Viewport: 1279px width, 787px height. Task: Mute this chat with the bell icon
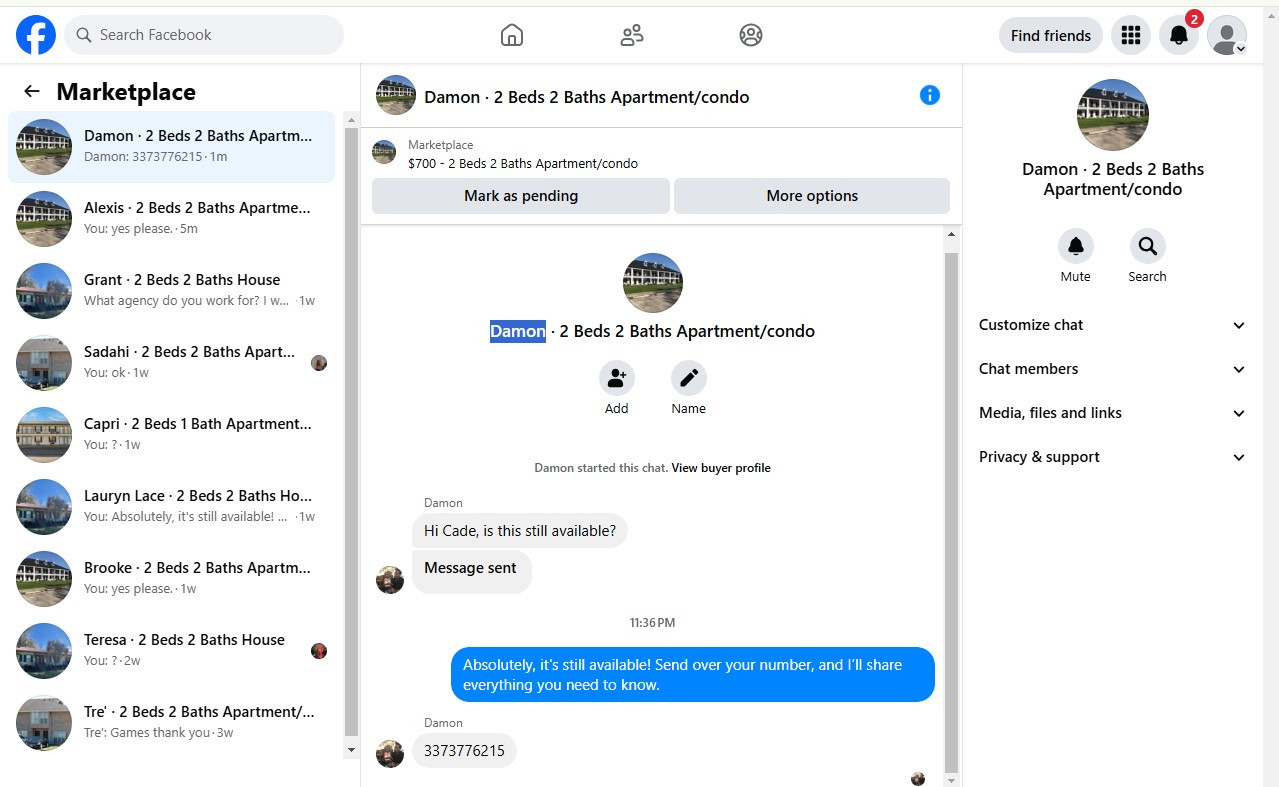pos(1076,246)
